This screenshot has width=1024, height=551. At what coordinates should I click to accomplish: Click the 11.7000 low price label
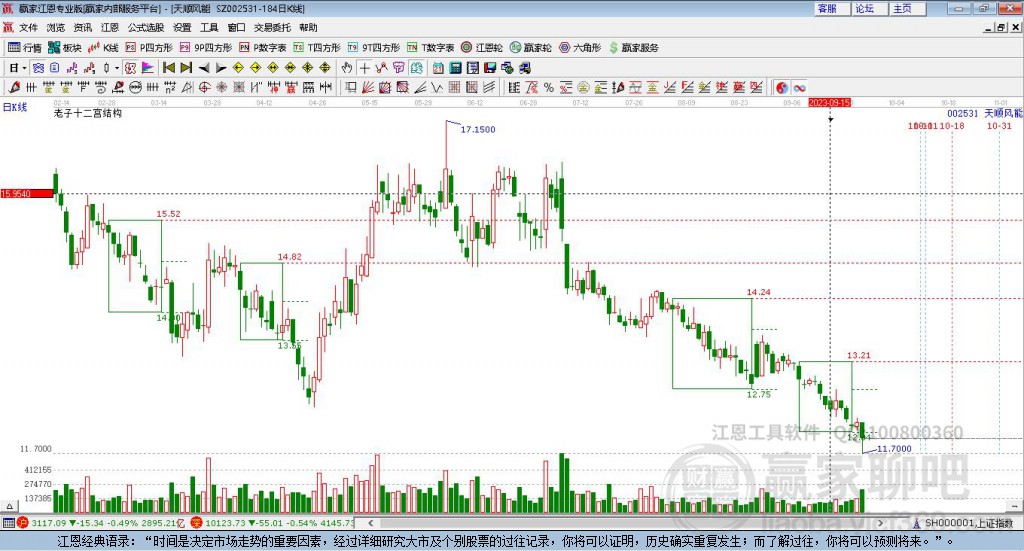894,449
